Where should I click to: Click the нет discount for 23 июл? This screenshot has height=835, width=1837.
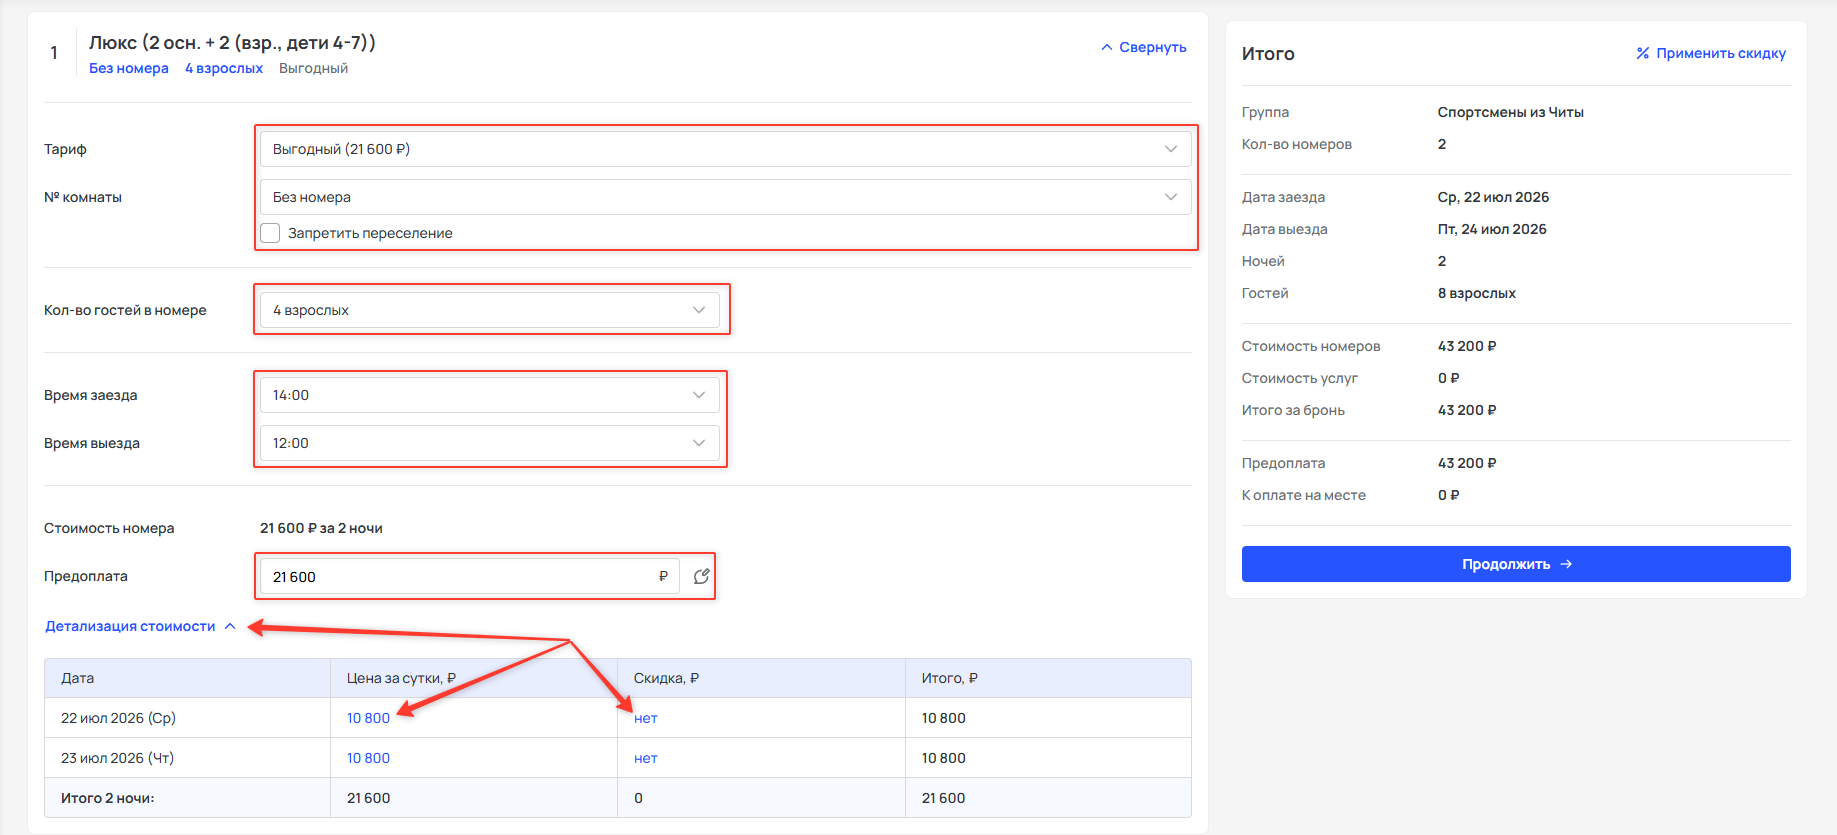[x=646, y=758]
